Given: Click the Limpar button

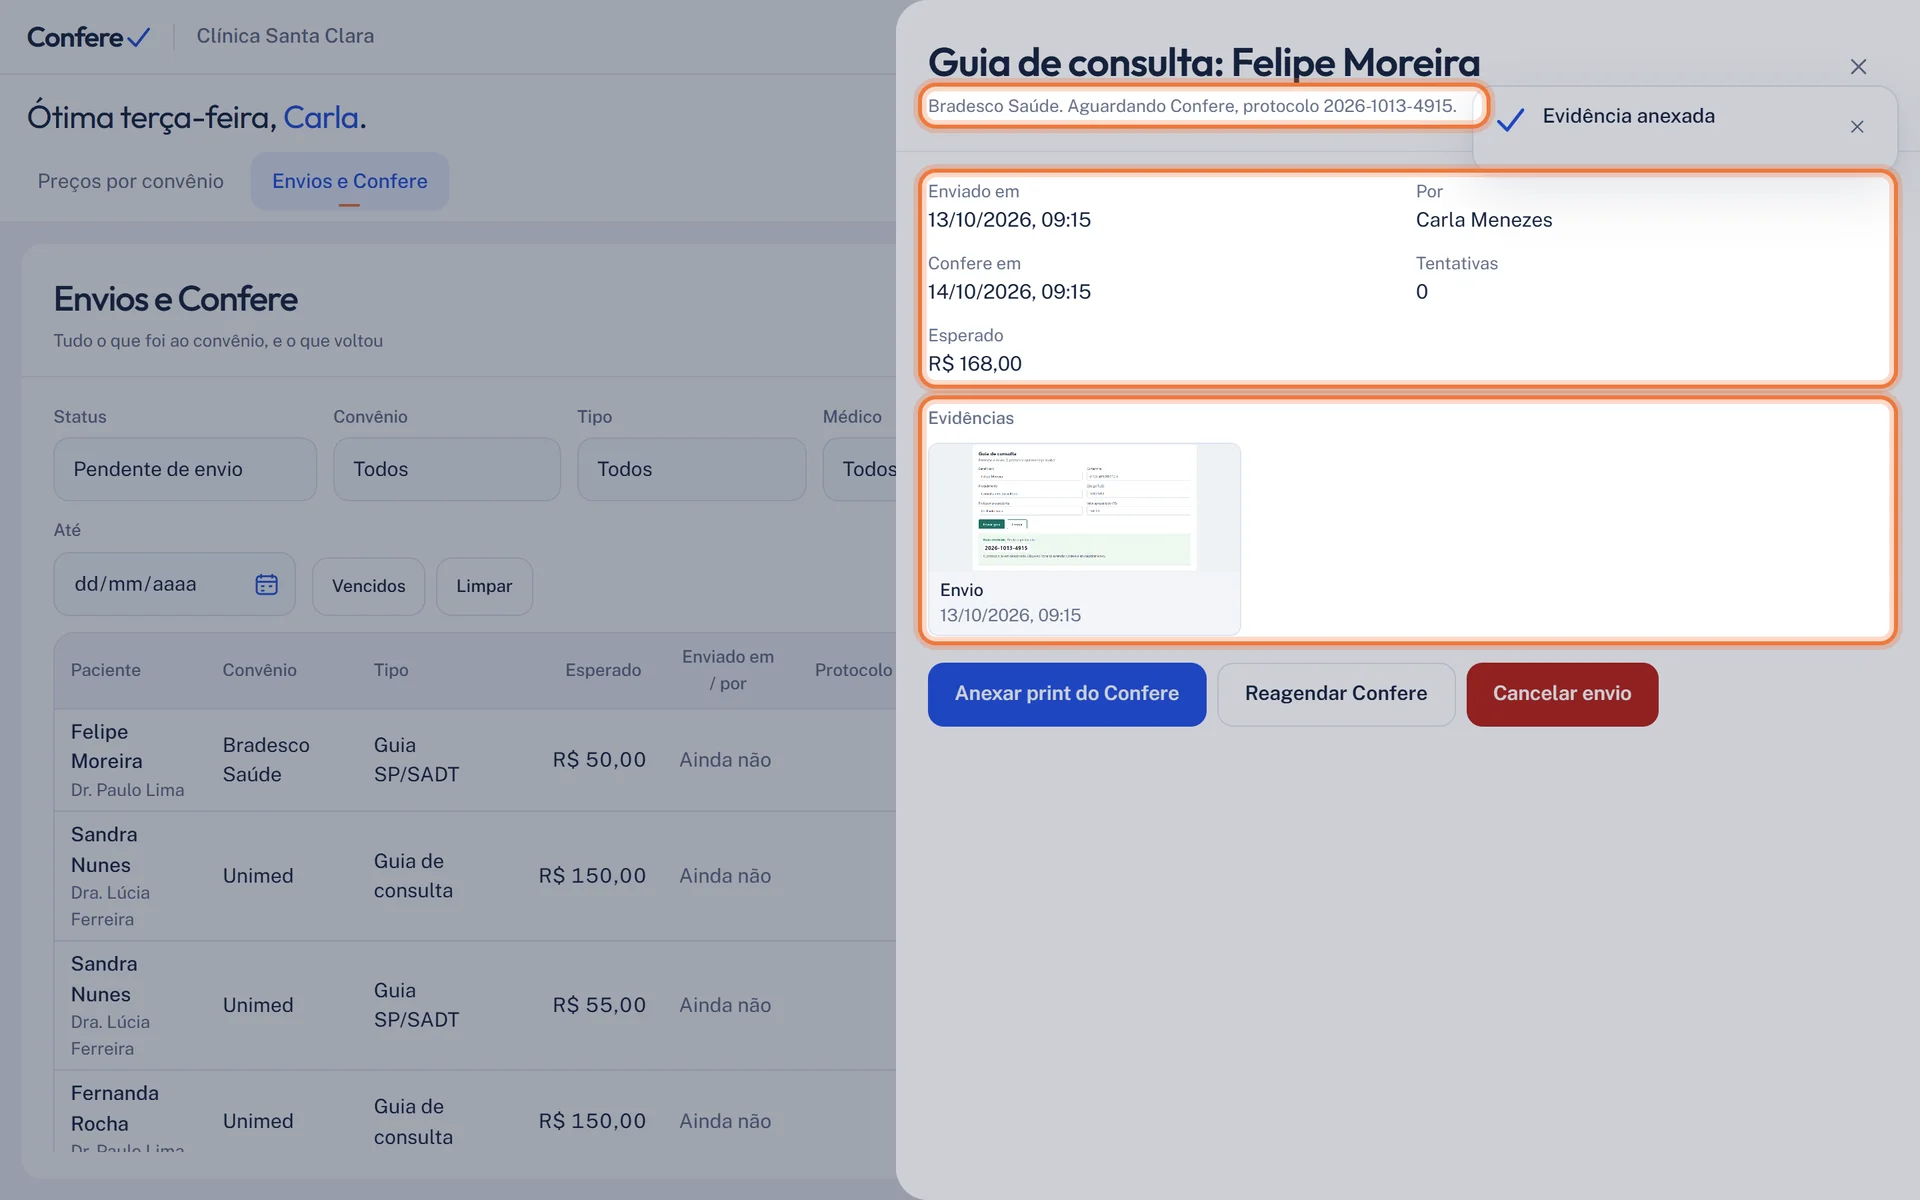Looking at the screenshot, I should click(x=484, y=586).
